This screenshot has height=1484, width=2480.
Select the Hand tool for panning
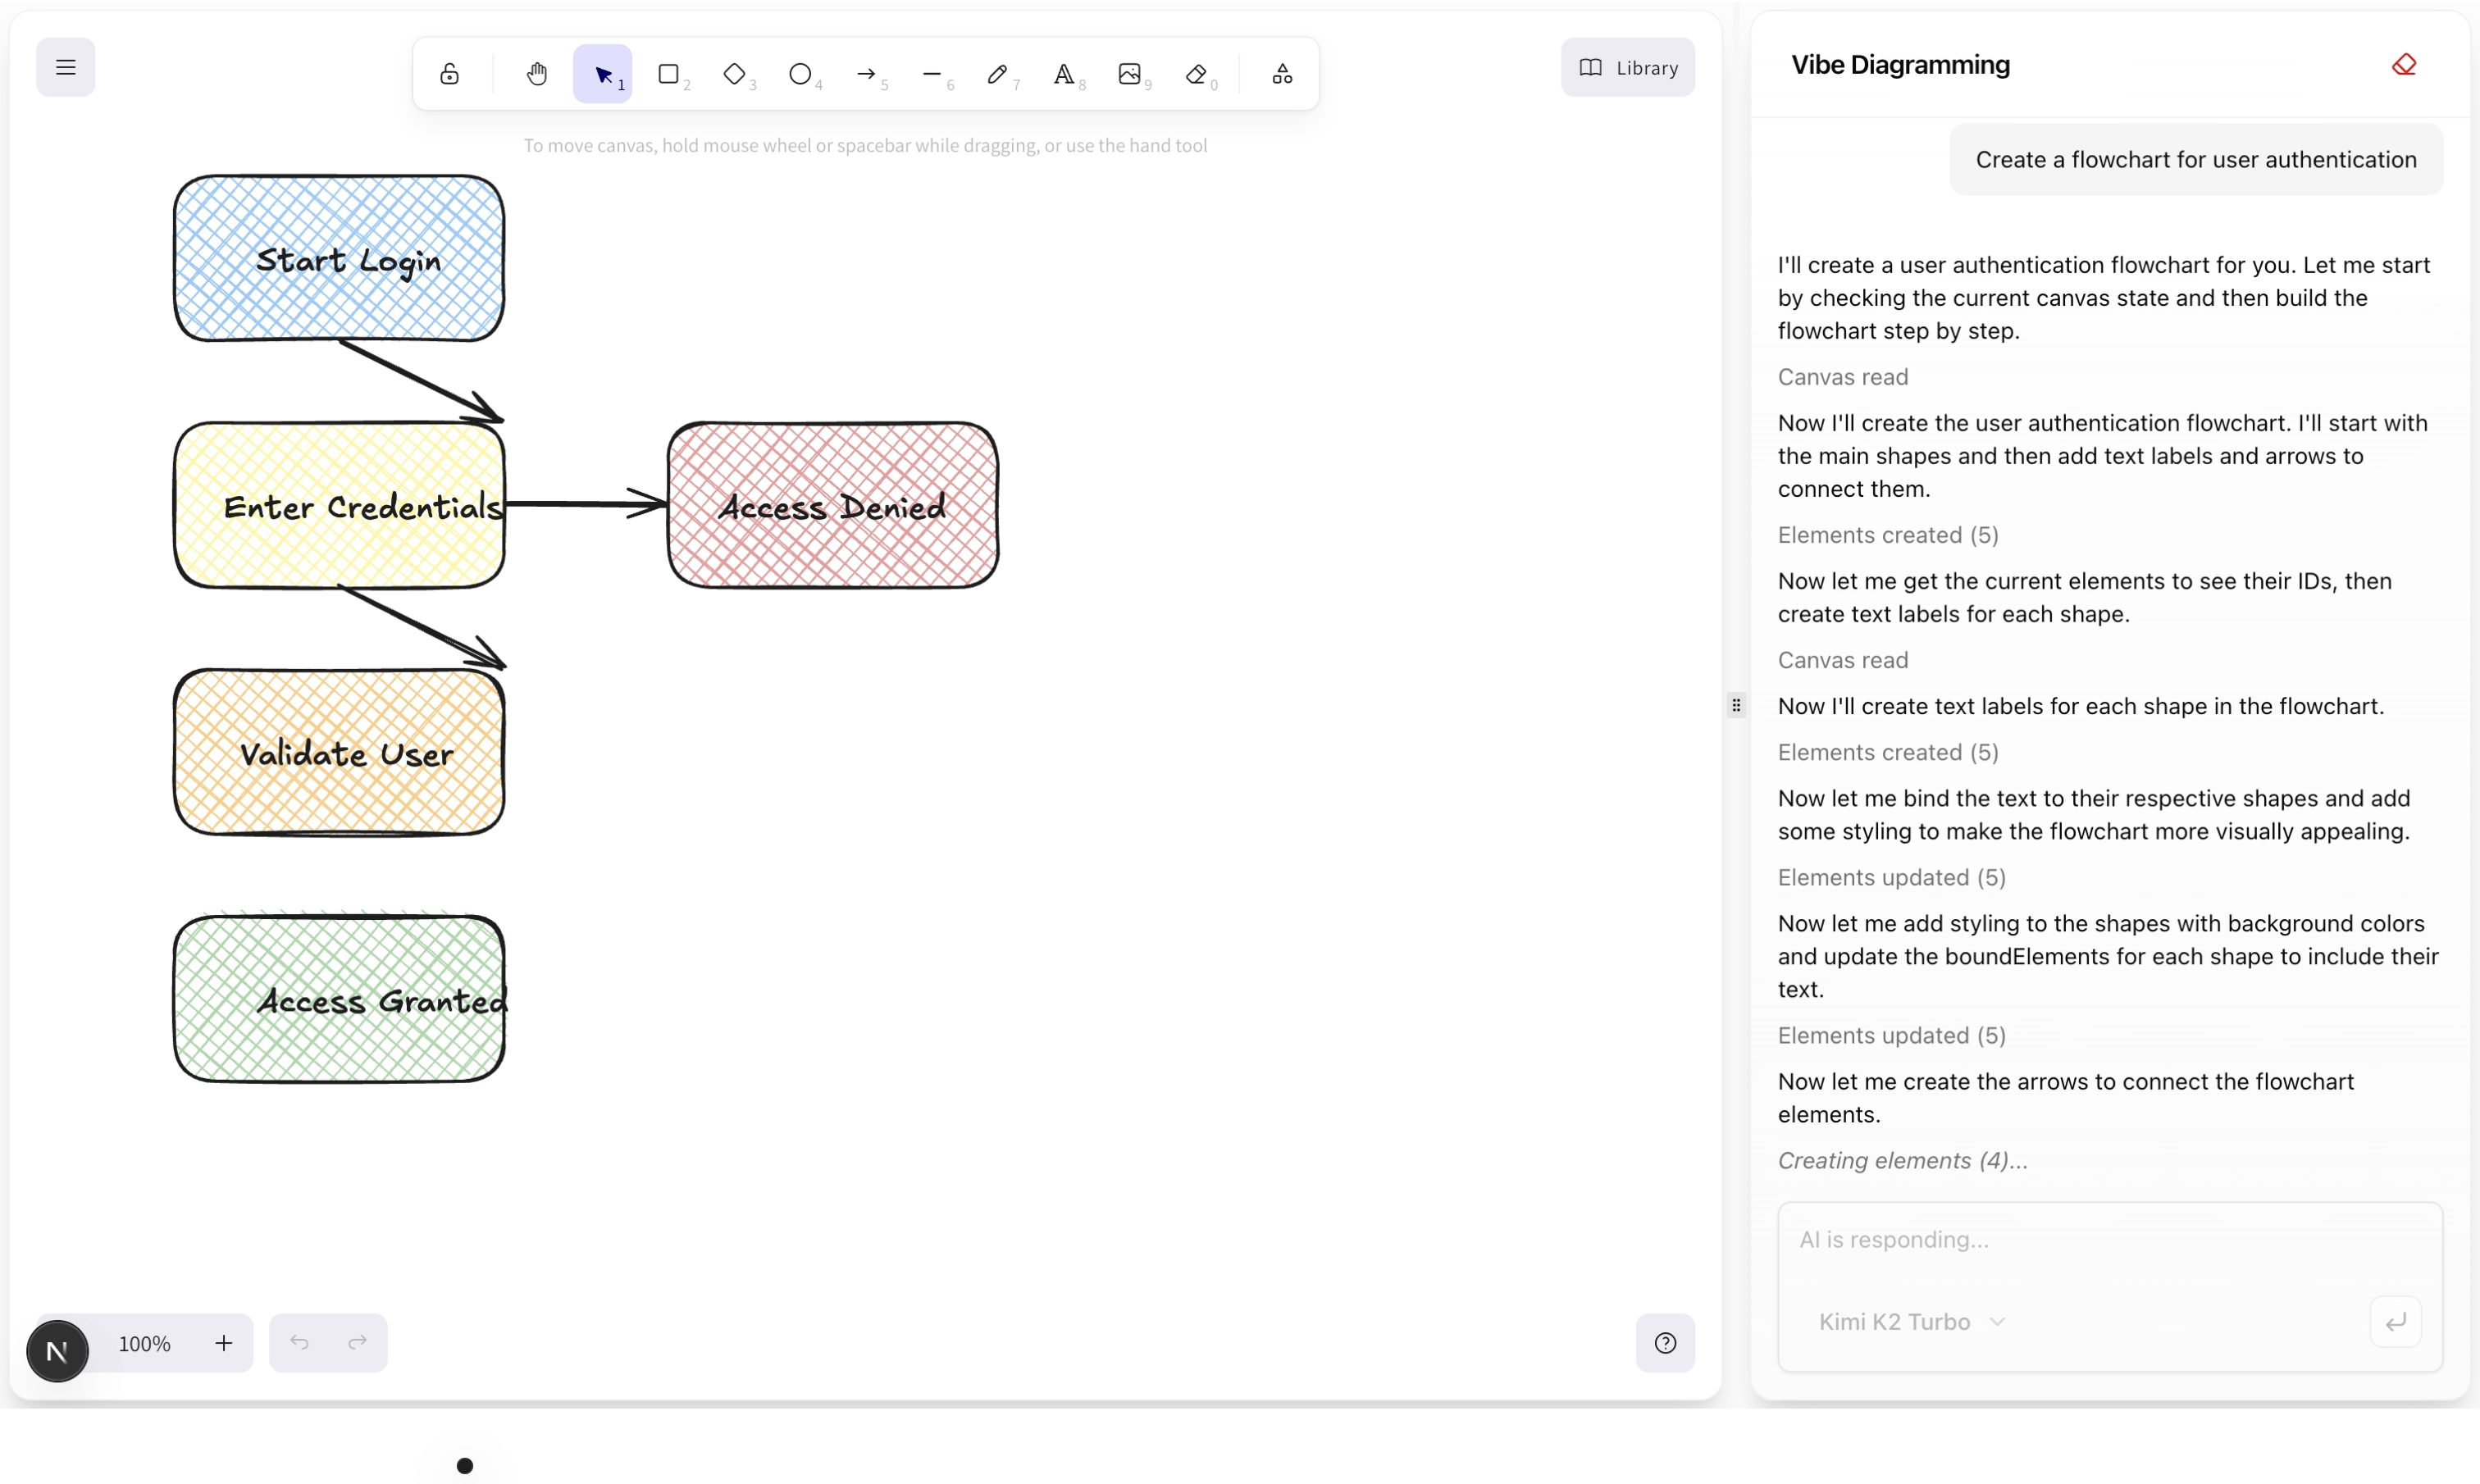[537, 74]
